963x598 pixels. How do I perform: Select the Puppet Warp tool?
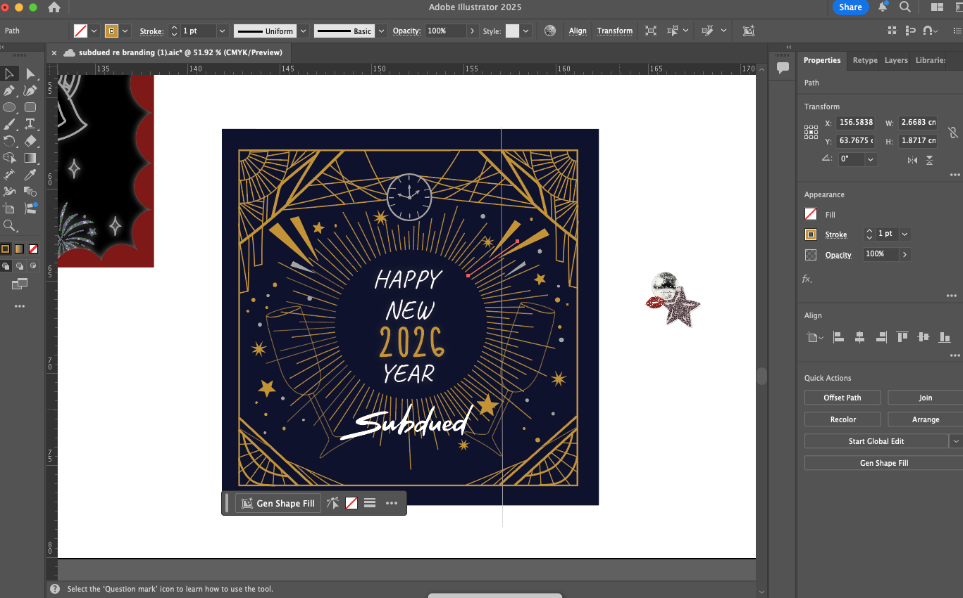[9, 192]
